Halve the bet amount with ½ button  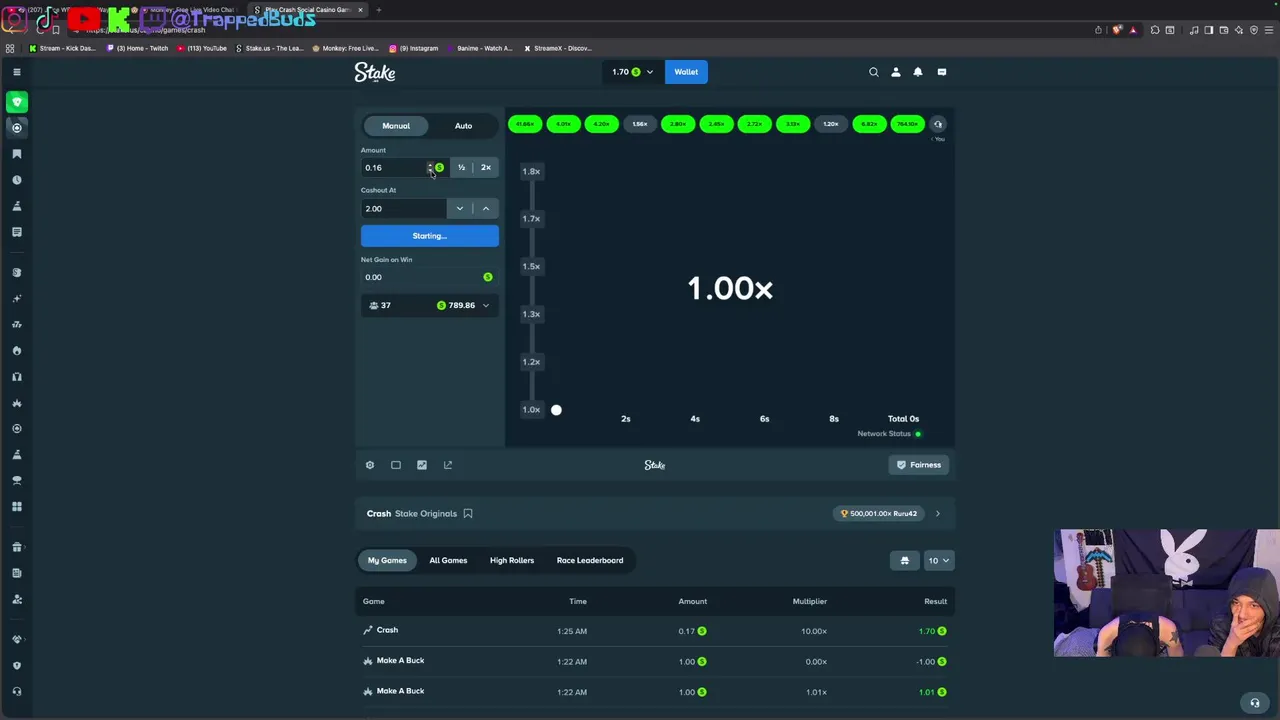coord(461,168)
